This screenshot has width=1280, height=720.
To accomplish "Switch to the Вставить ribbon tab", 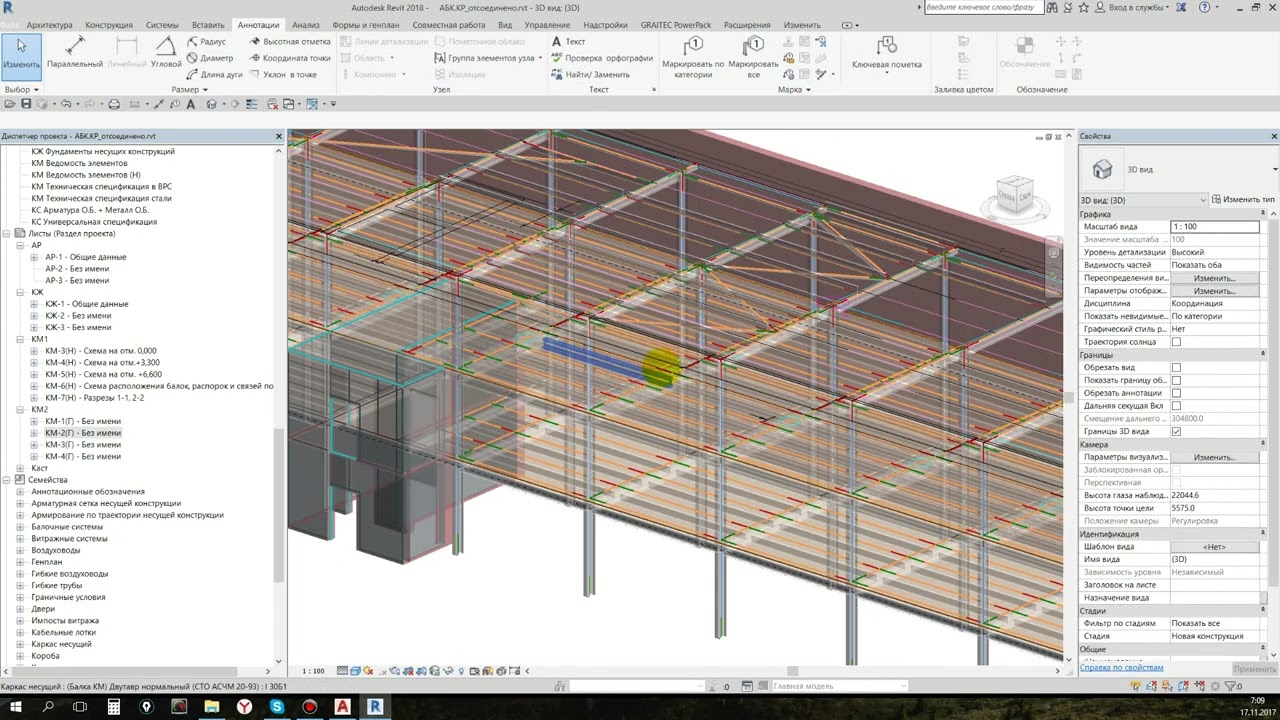I will [208, 25].
